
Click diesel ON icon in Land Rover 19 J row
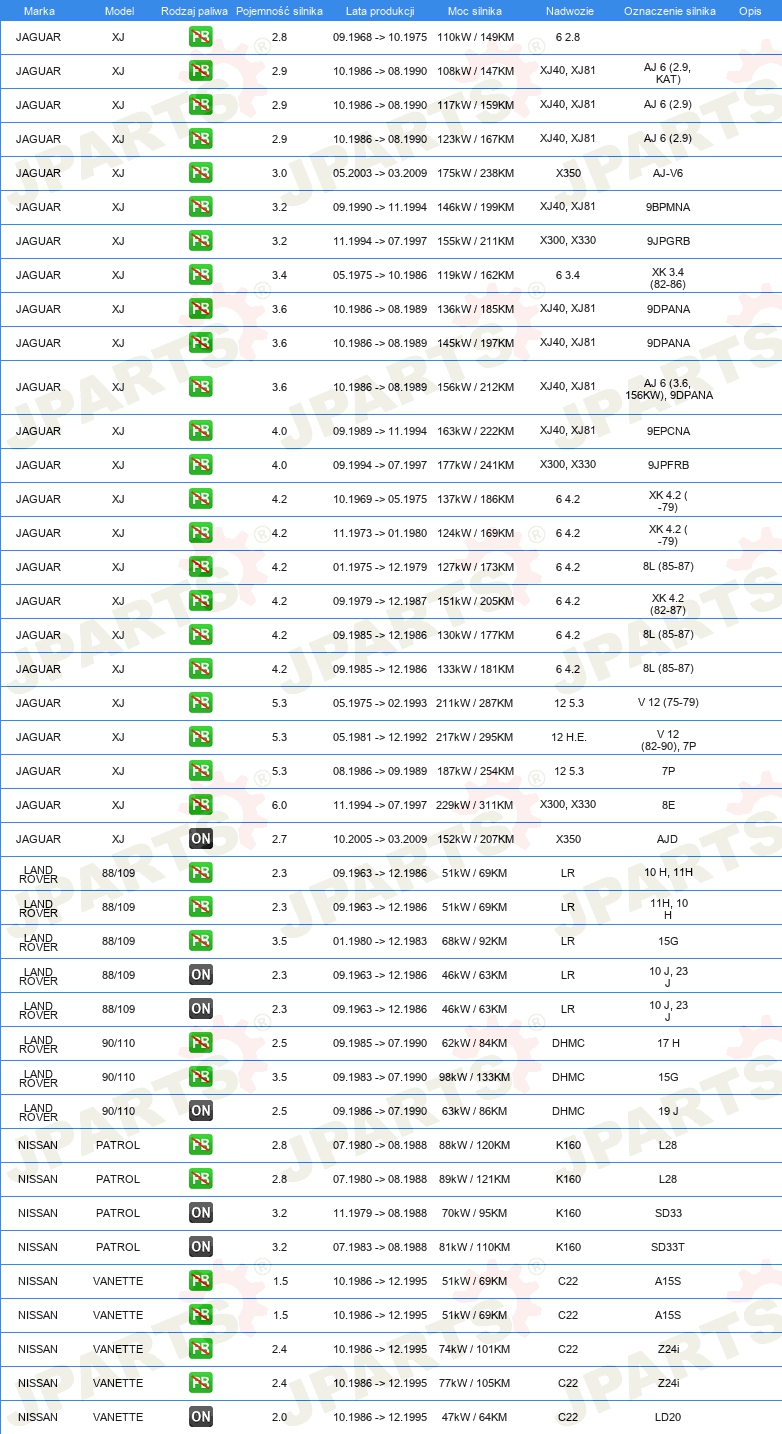tap(201, 1111)
